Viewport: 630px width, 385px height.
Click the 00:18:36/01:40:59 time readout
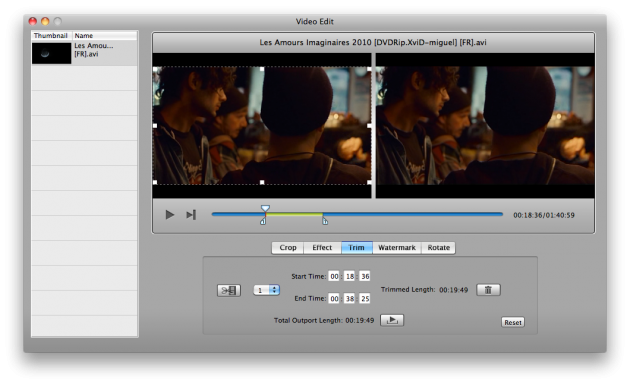(x=544, y=215)
